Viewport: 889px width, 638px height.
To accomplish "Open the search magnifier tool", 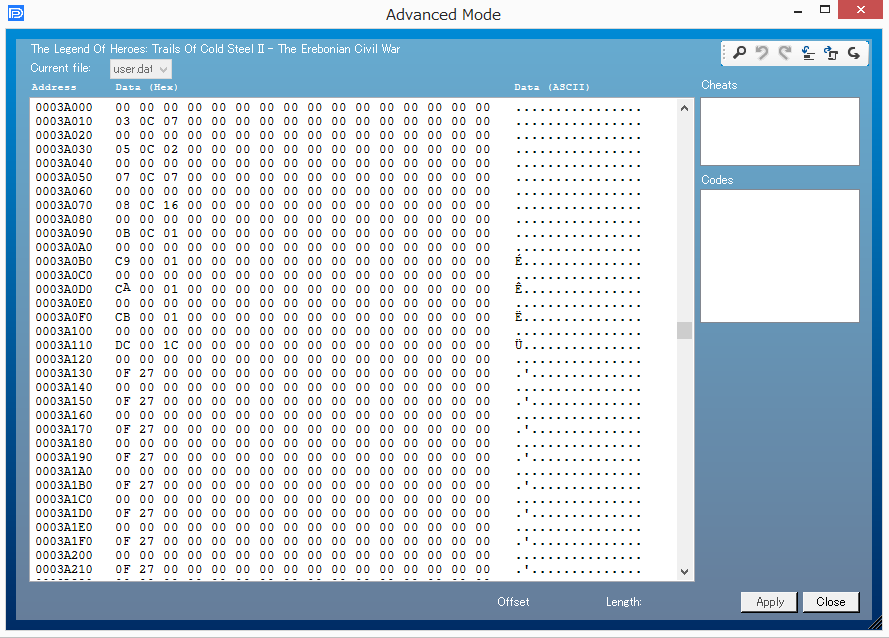I will coord(739,53).
